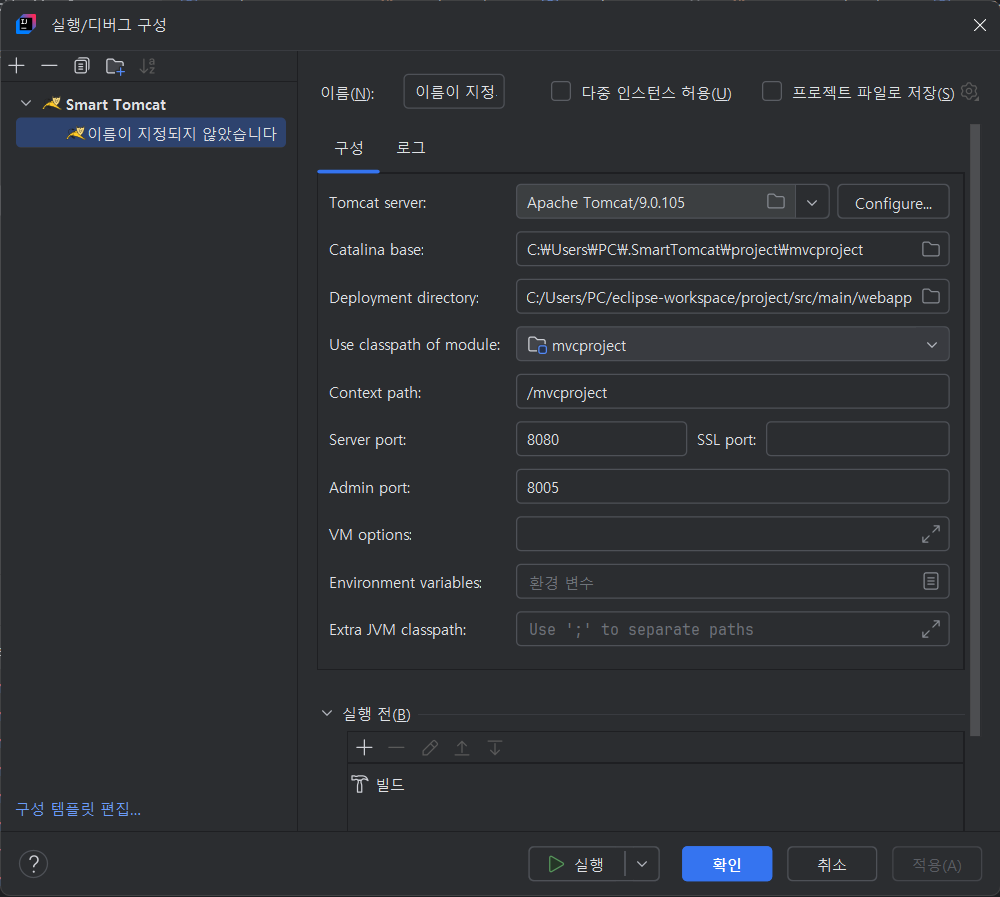Click the Configure... button
Screen dimensions: 1000x897
[x=893, y=202]
